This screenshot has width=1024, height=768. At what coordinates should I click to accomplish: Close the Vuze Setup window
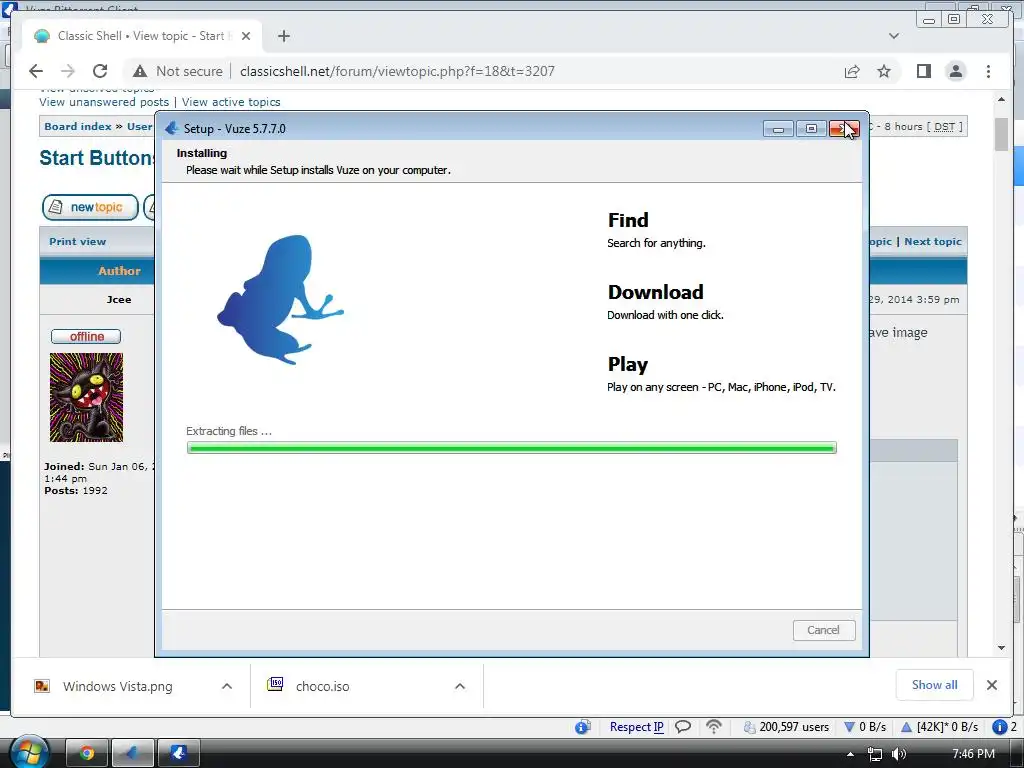[844, 129]
